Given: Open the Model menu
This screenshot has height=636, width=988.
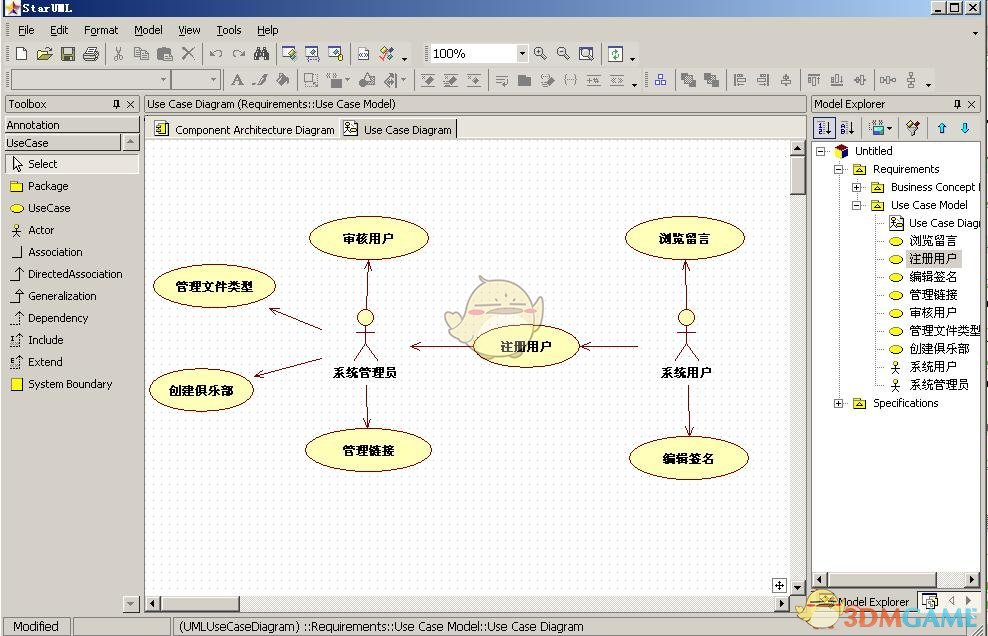Looking at the screenshot, I should coord(147,30).
